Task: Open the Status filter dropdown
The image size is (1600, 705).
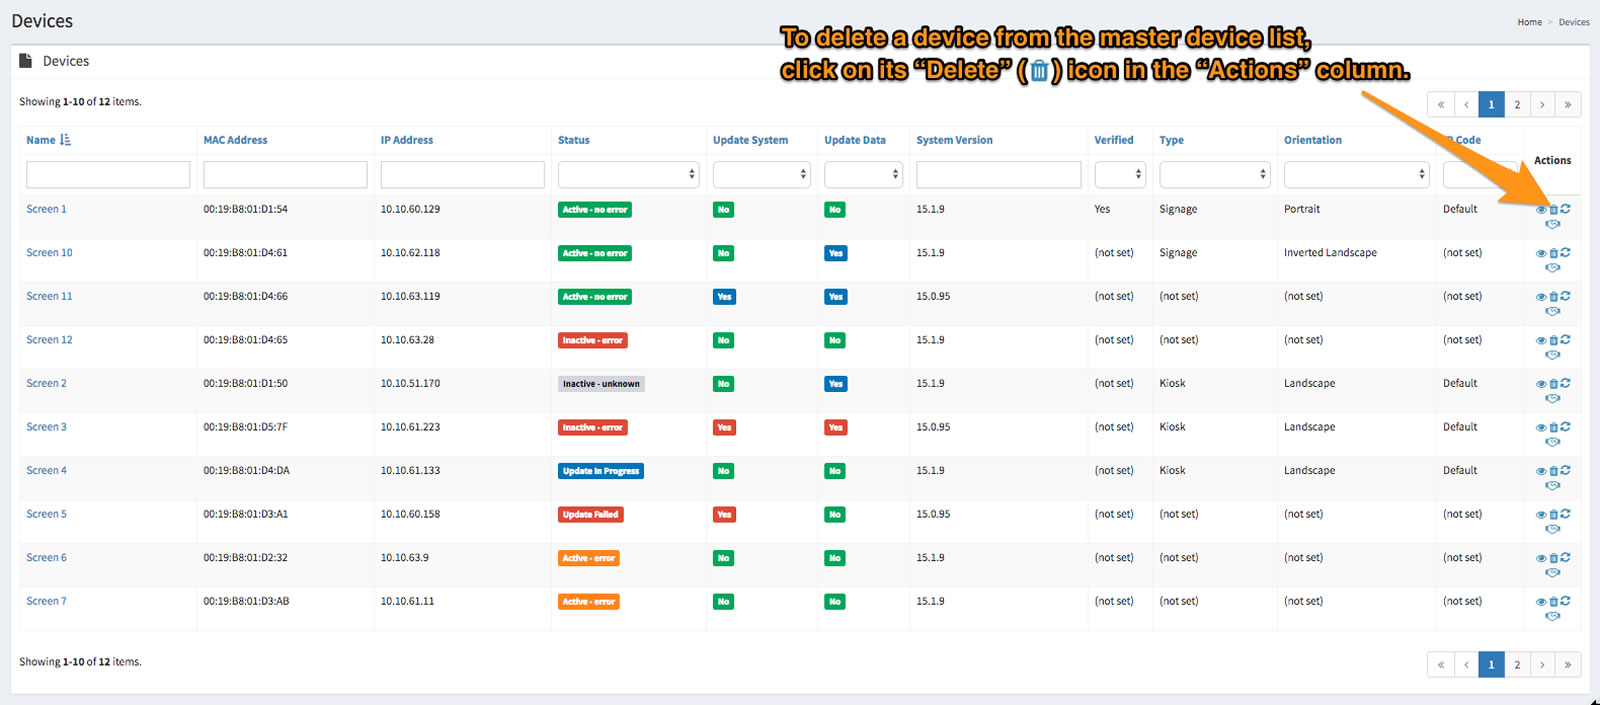Action: [x=628, y=174]
